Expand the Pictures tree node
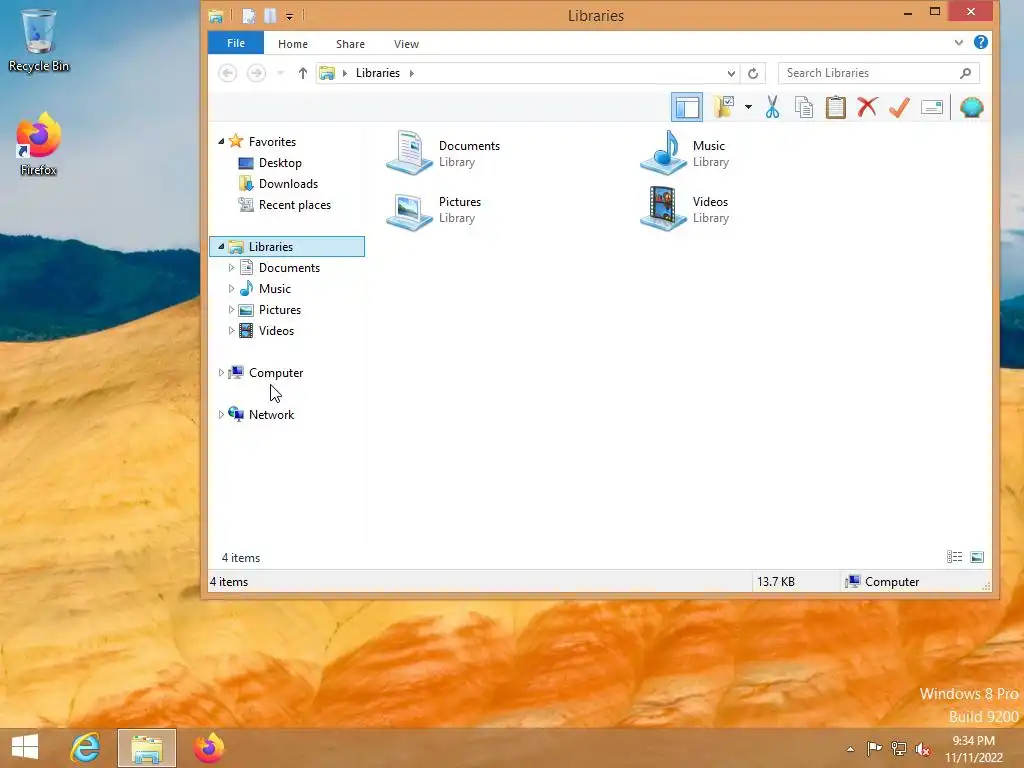 231,310
